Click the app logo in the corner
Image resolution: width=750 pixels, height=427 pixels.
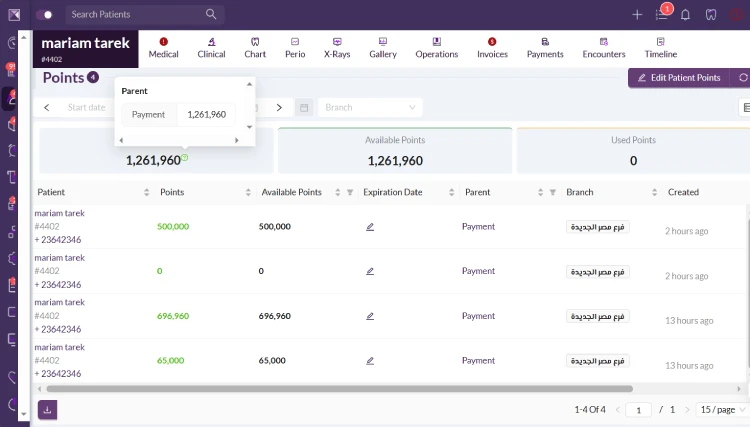(14, 15)
